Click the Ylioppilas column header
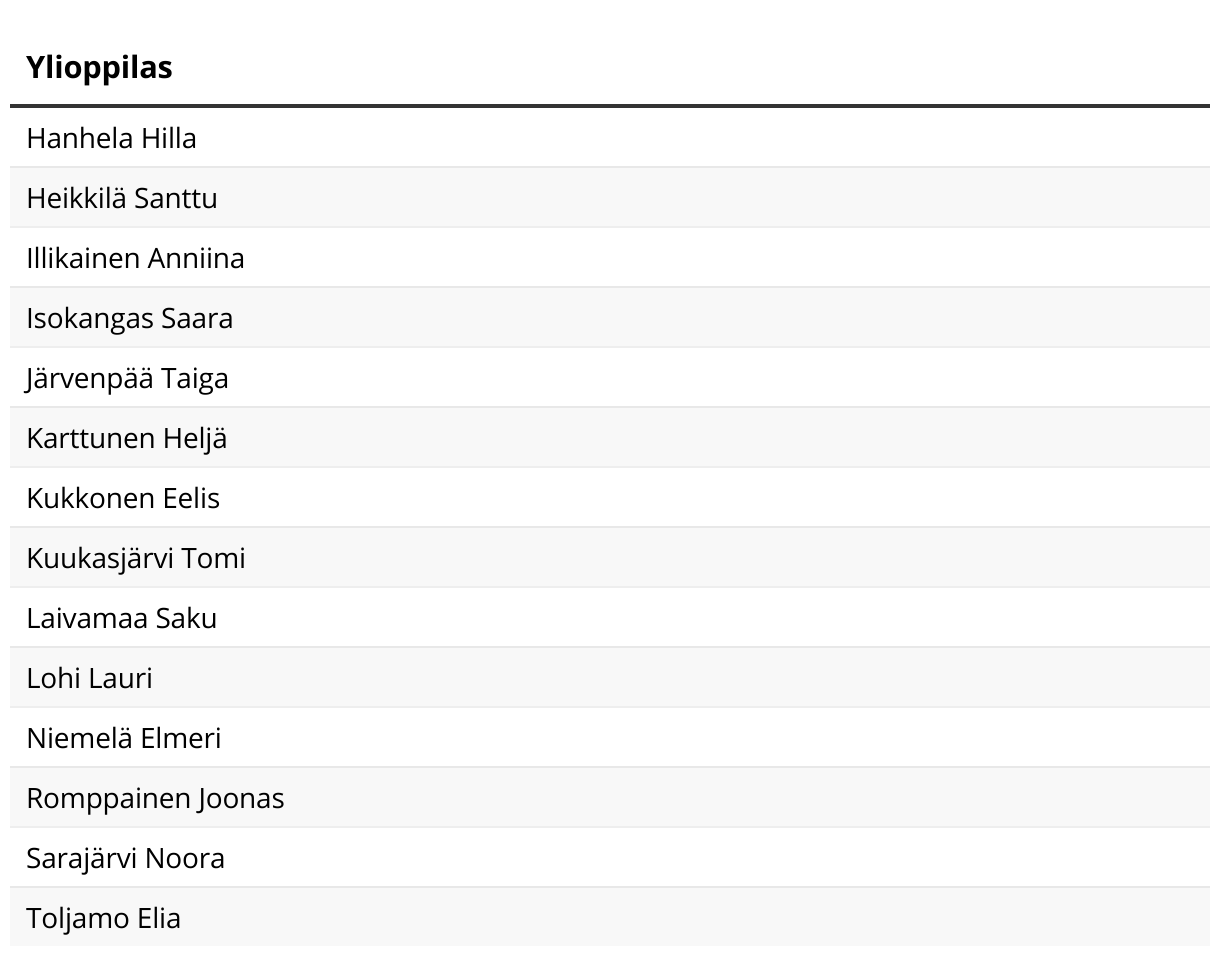 (x=99, y=68)
